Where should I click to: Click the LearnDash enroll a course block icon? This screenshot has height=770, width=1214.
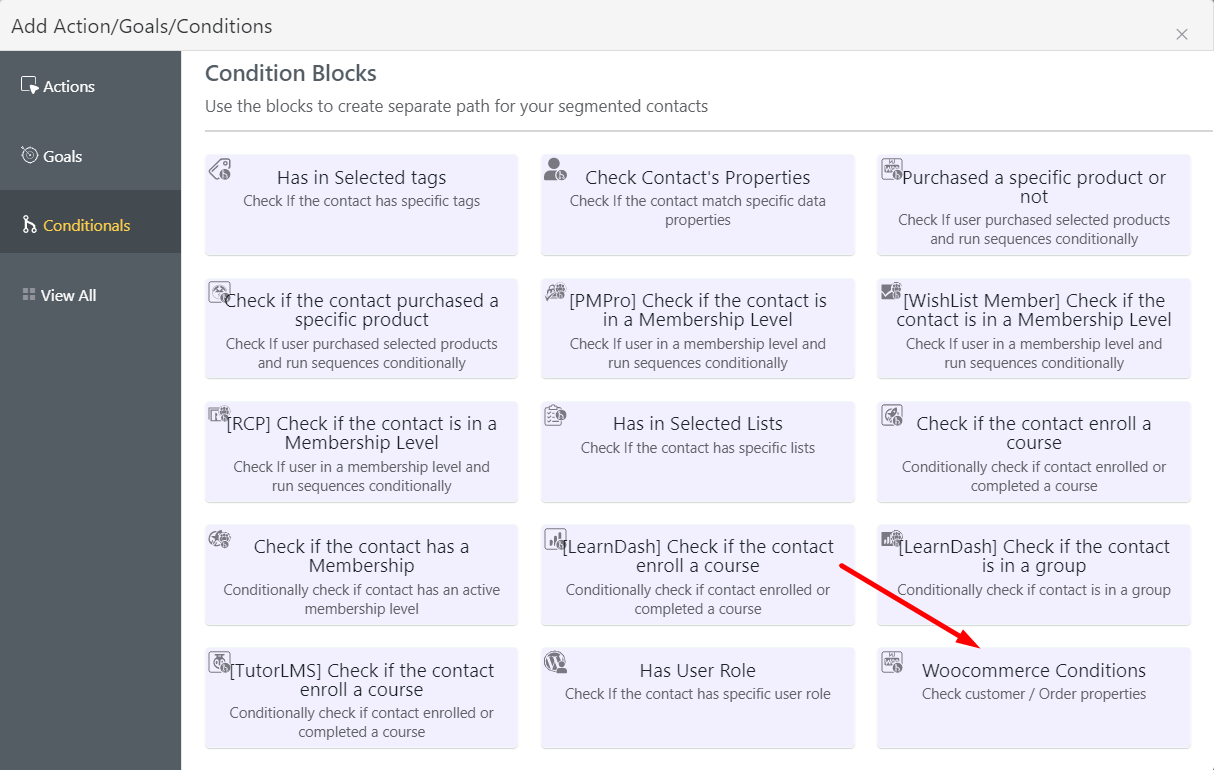pyautogui.click(x=556, y=539)
